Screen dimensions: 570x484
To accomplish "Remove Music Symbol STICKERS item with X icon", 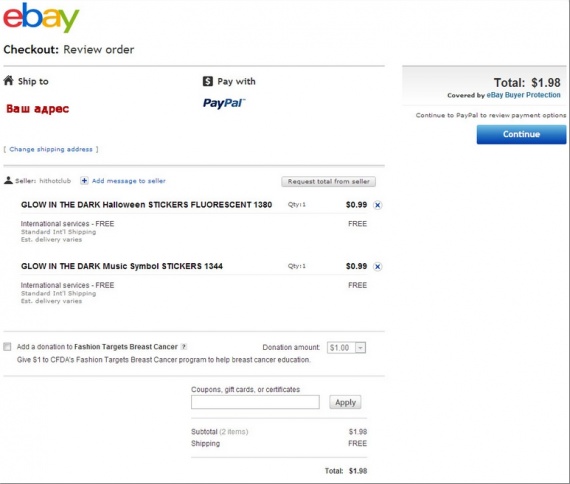I will [x=378, y=267].
